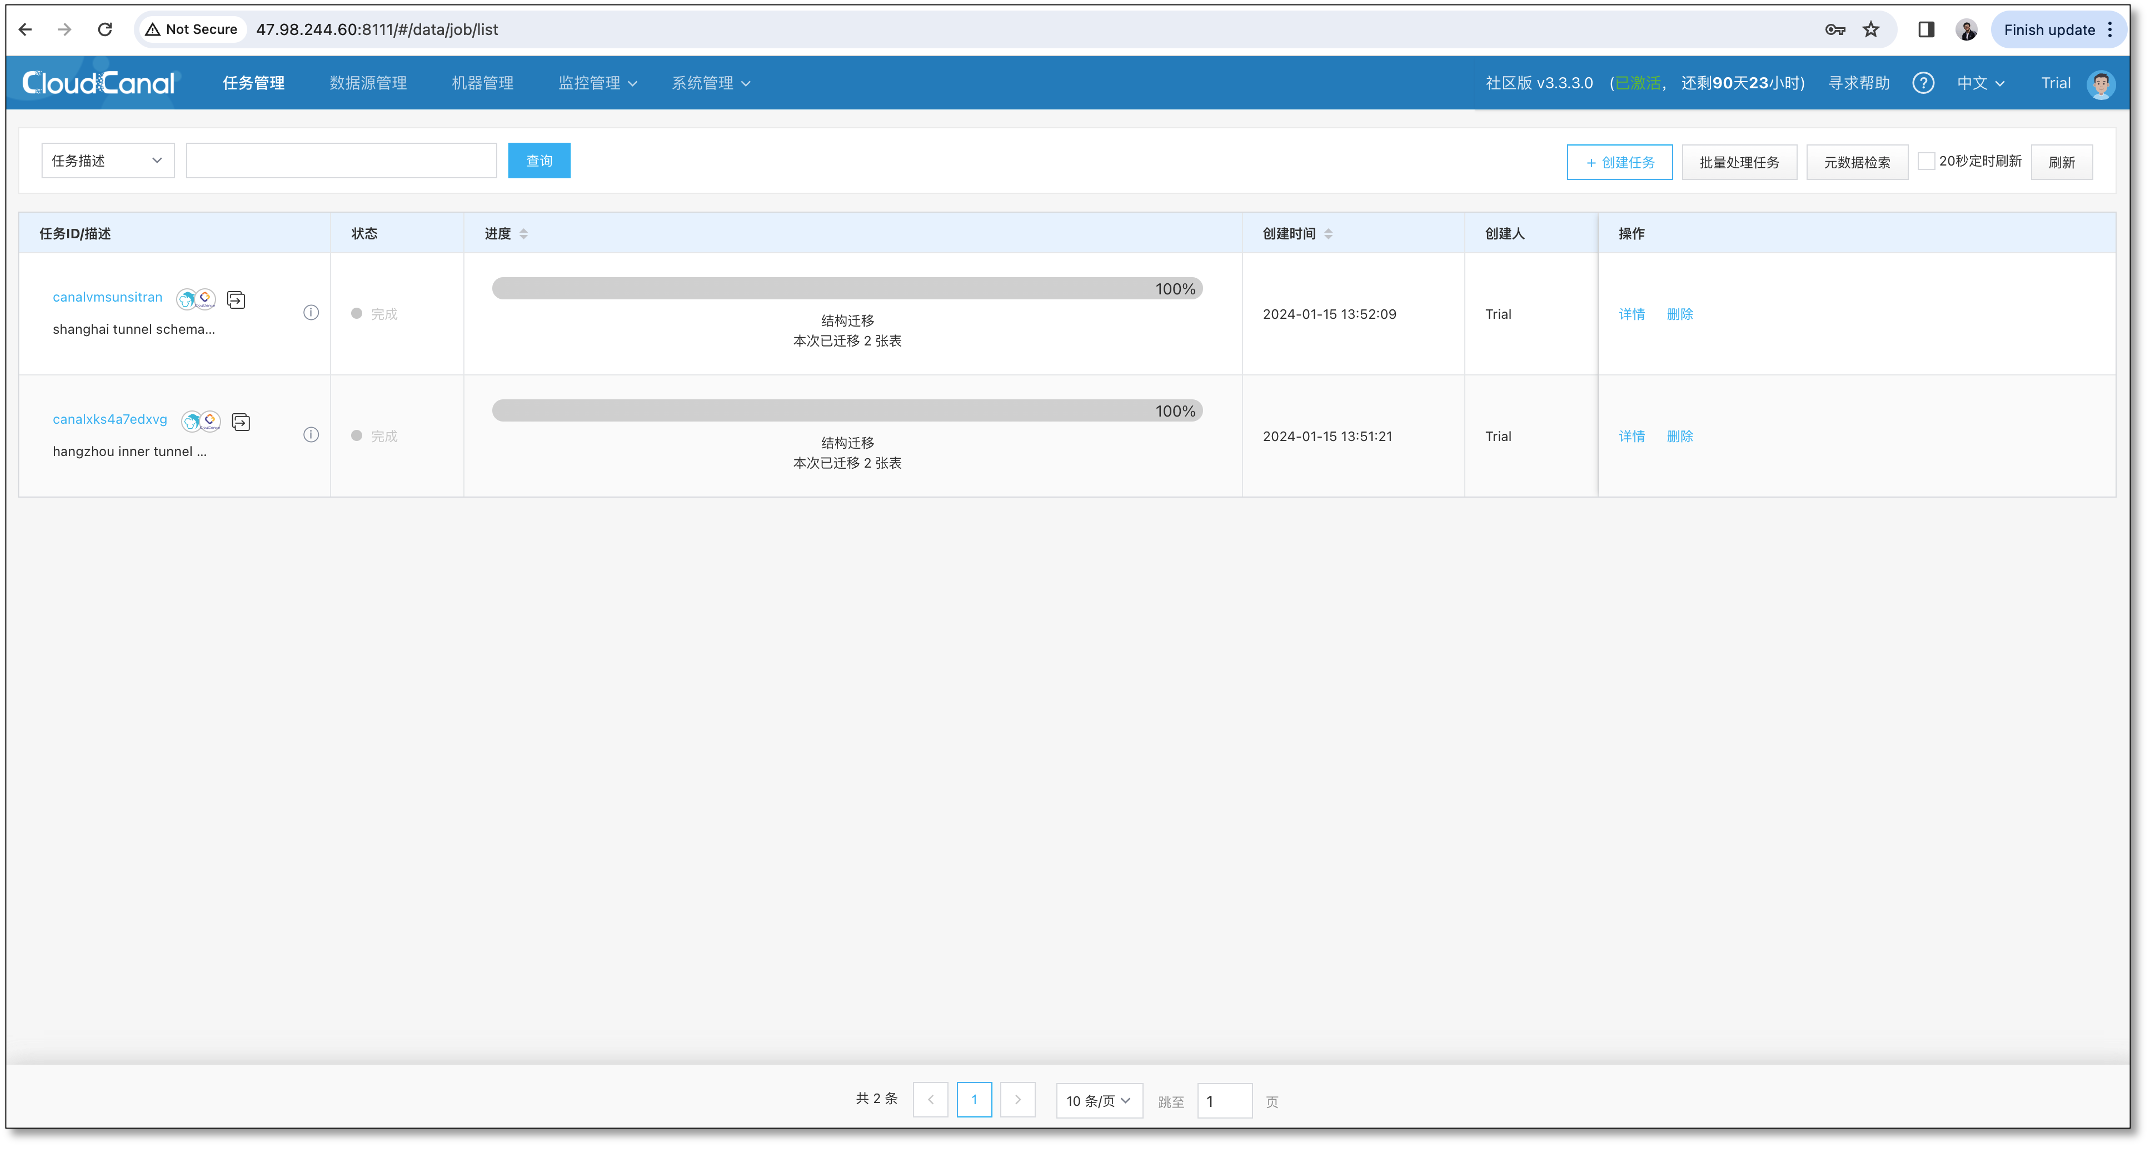Click 2024-01-15 13:52:09 creation time
2150x1152 pixels.
[1330, 314]
